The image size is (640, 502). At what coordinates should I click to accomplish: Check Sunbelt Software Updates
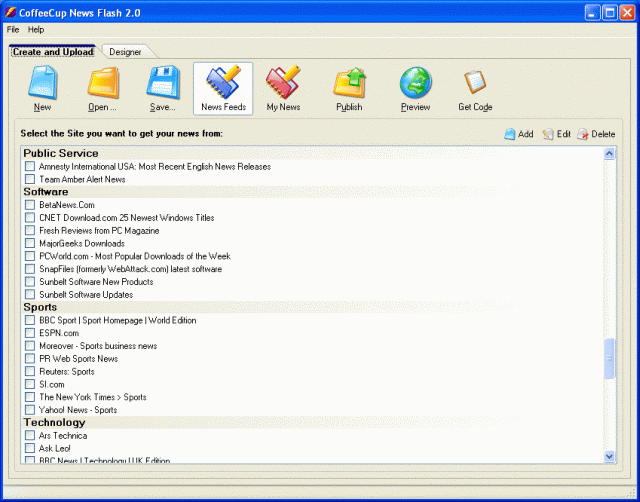(30, 294)
